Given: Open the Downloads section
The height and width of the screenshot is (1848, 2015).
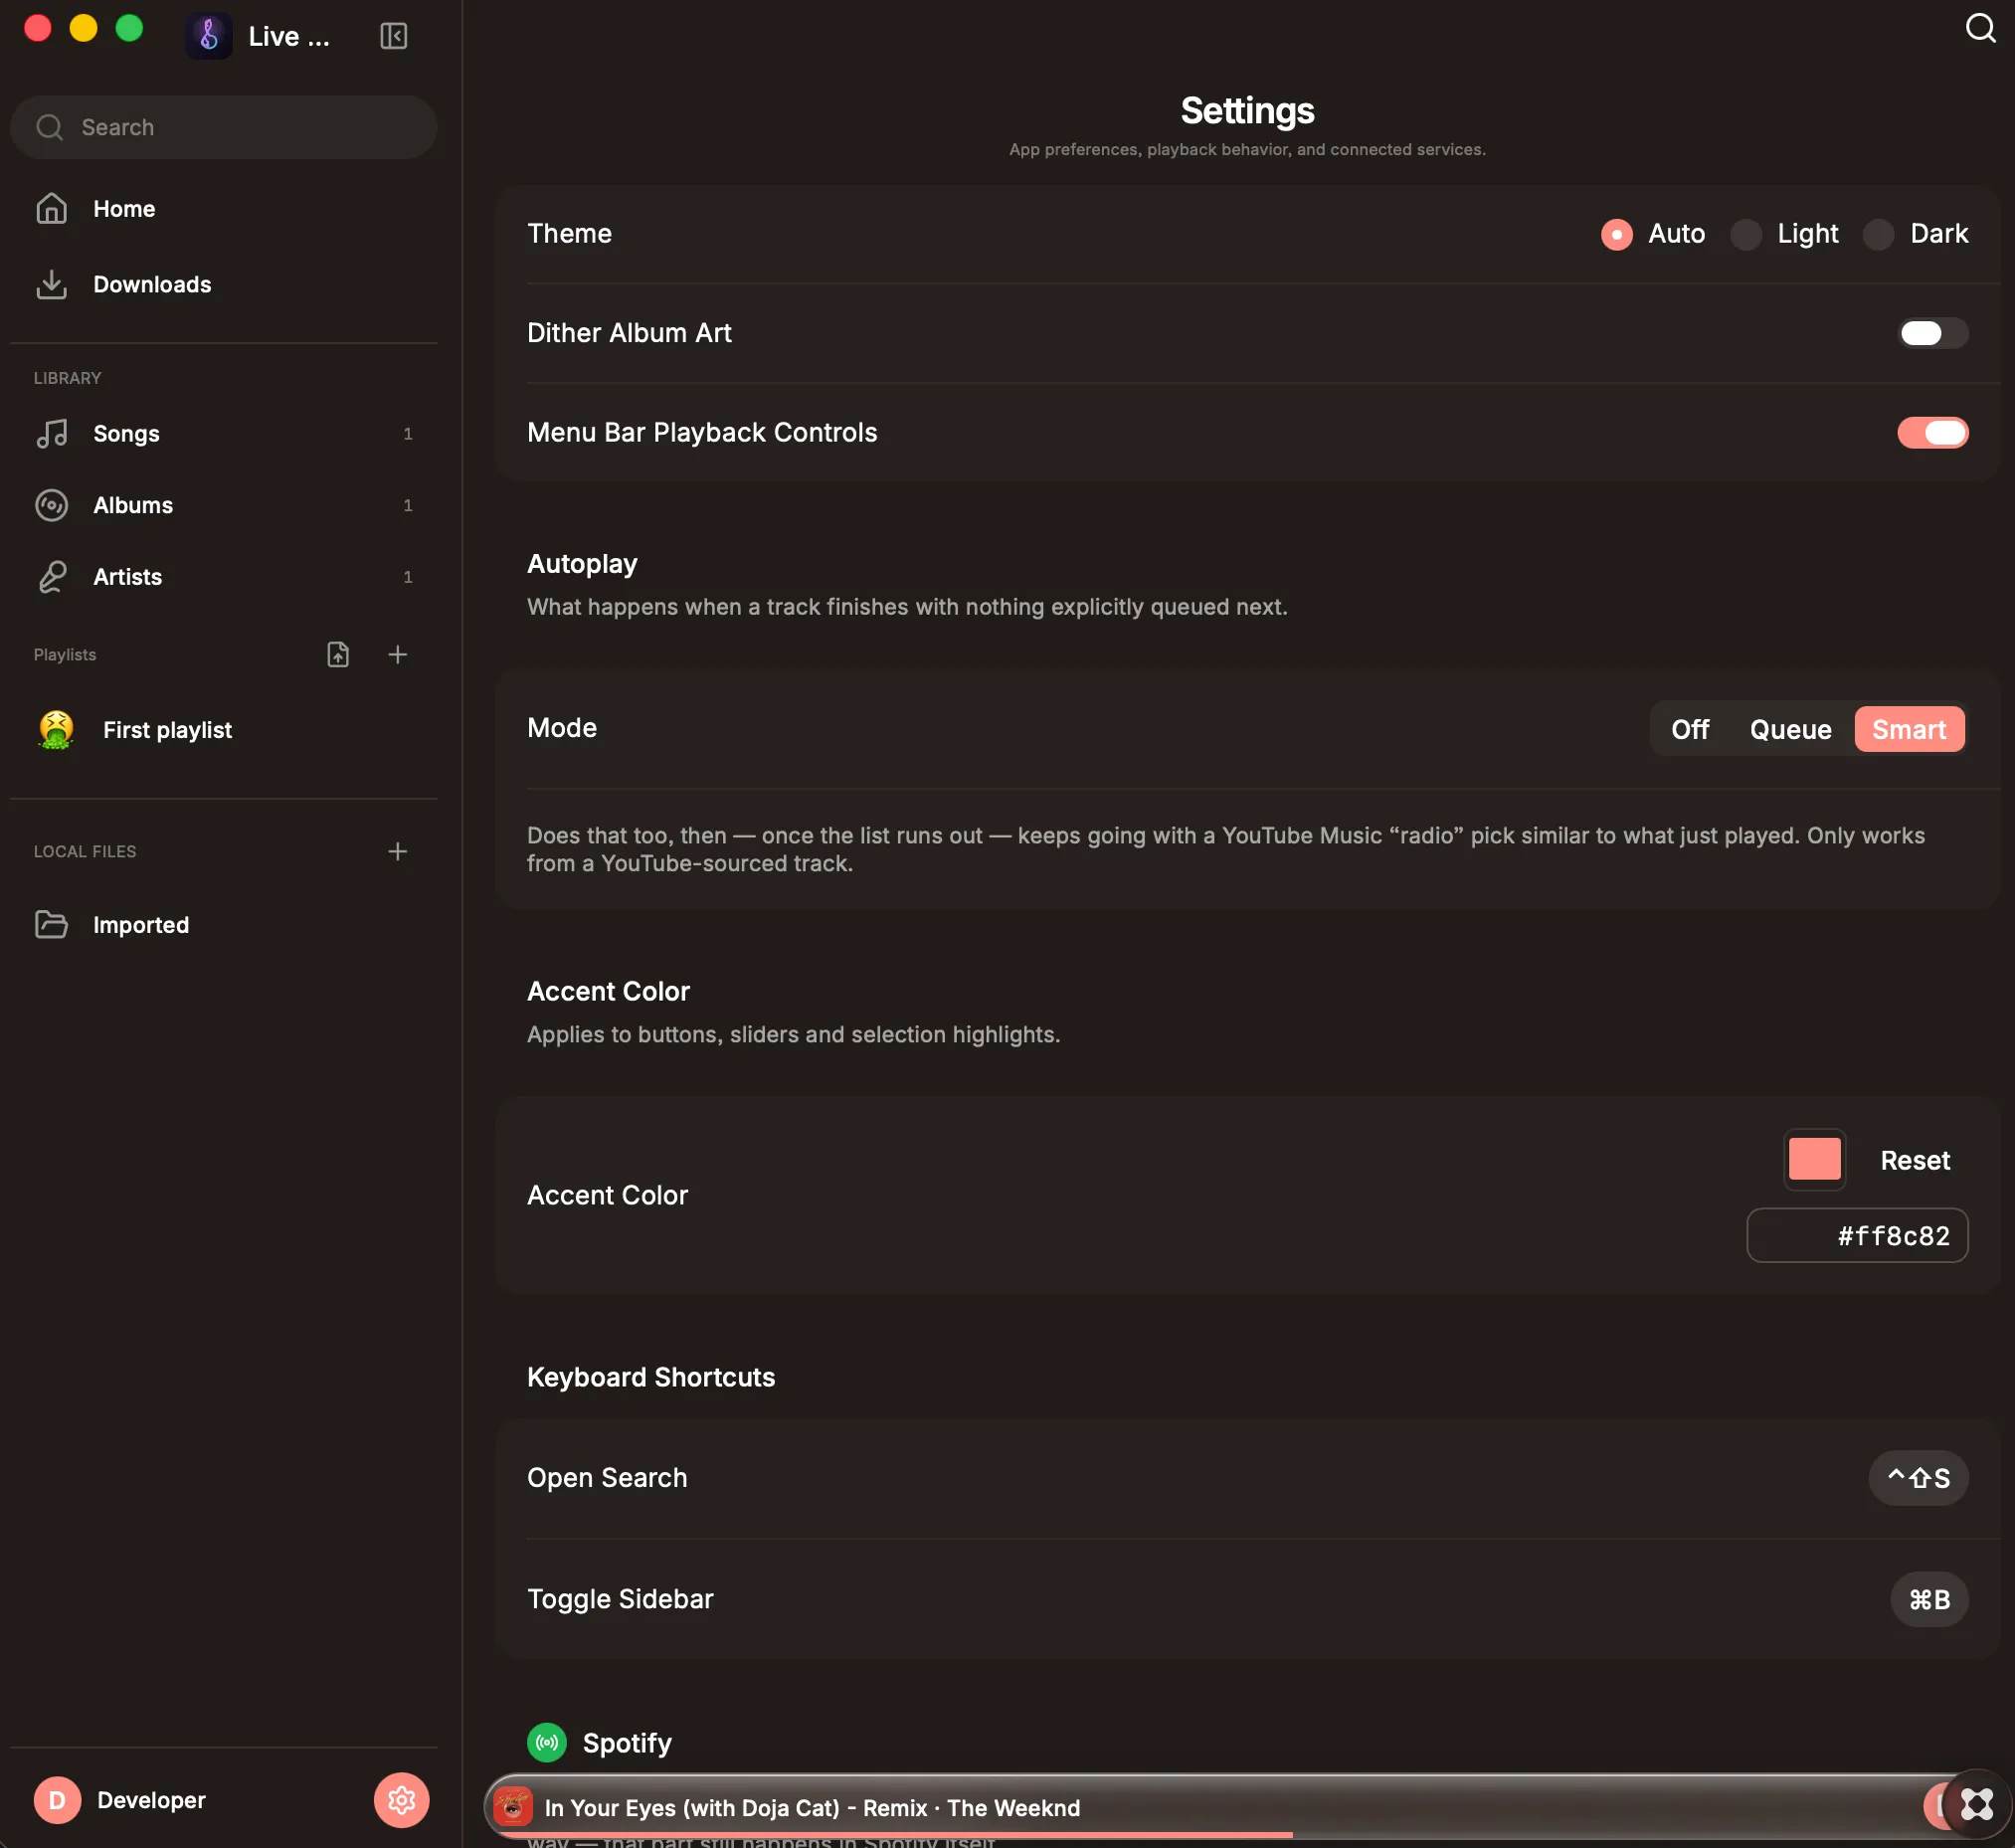Looking at the screenshot, I should click(x=223, y=285).
